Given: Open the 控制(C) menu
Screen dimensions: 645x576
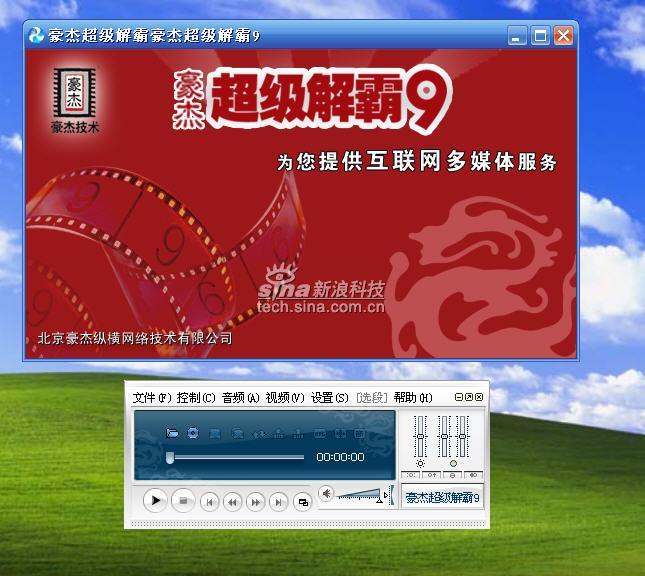Looking at the screenshot, I should 196,397.
